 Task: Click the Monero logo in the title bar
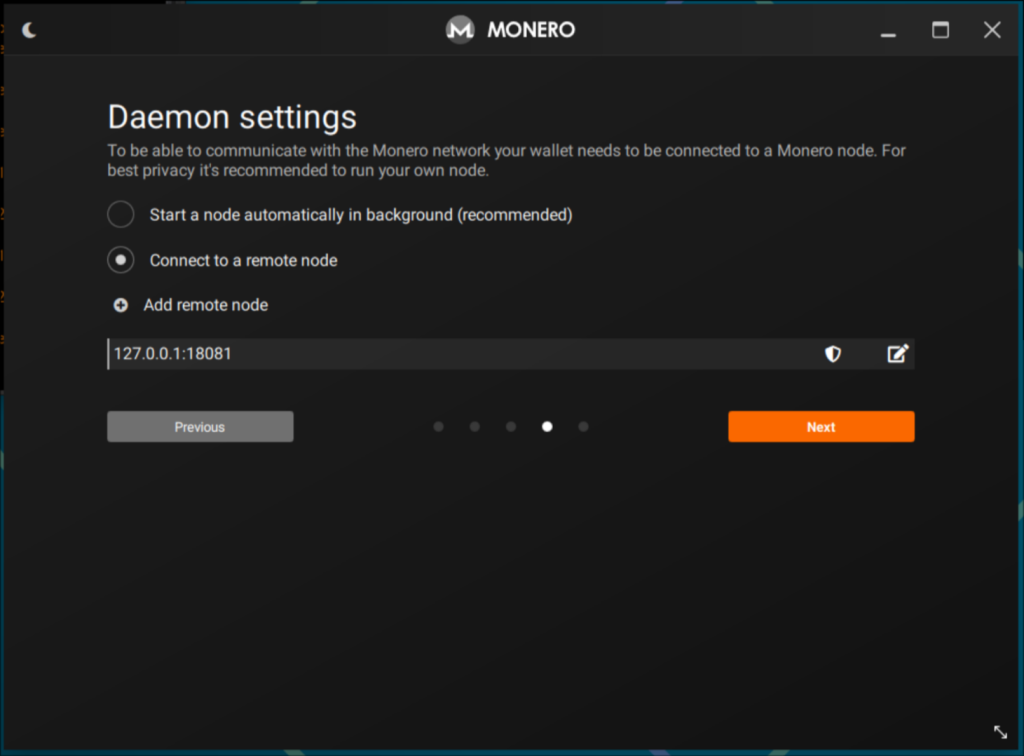[x=459, y=30]
